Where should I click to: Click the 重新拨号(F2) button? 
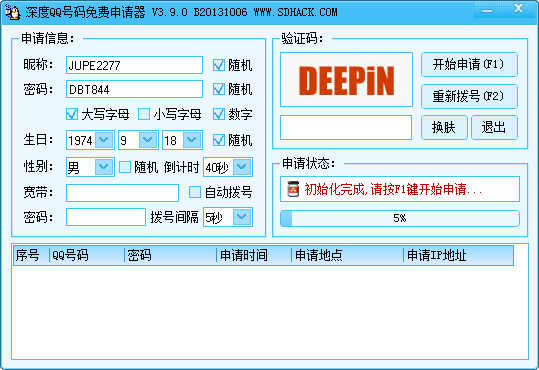coord(469,96)
